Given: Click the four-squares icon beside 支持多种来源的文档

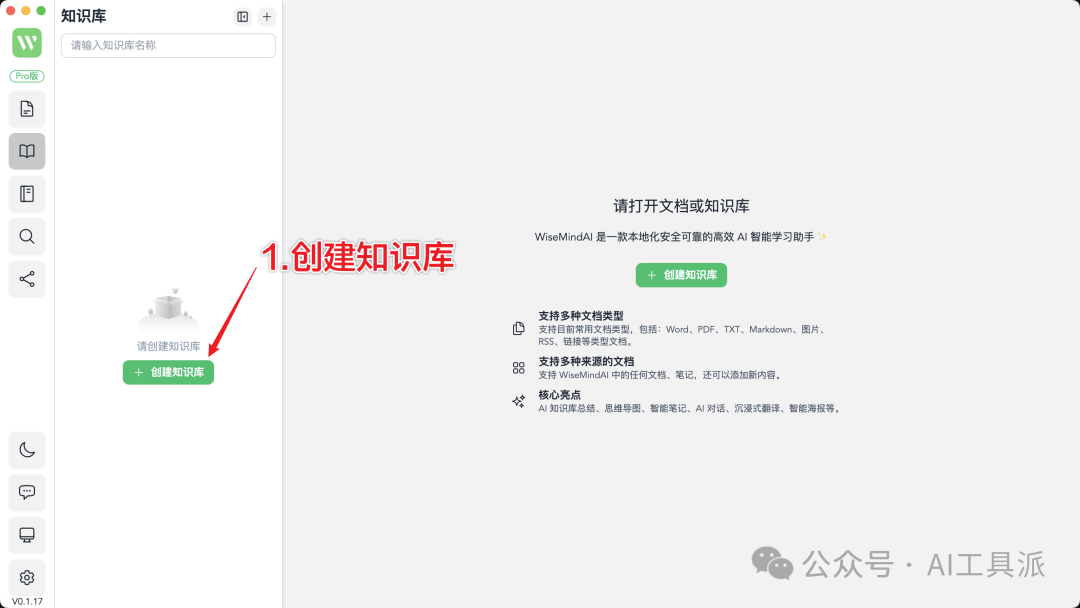Looking at the screenshot, I should [519, 368].
